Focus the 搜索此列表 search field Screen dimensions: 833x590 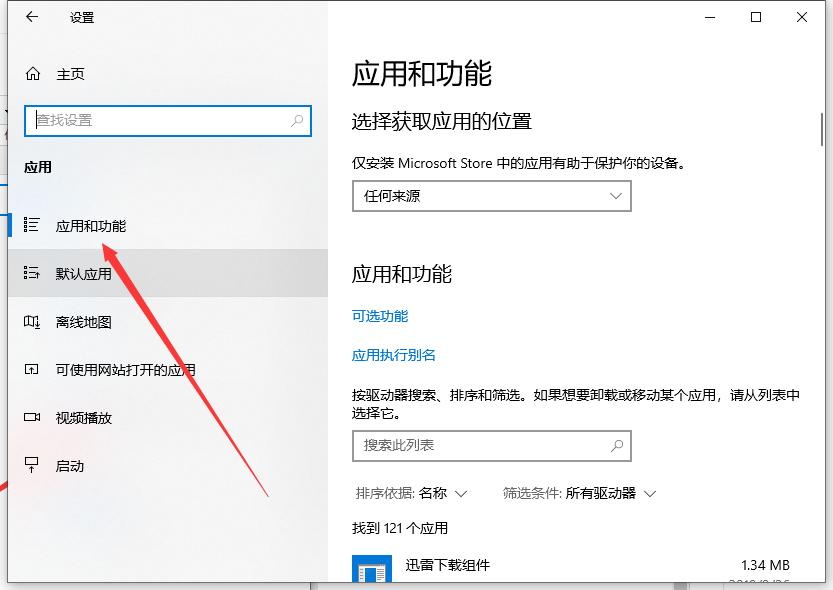[491, 446]
